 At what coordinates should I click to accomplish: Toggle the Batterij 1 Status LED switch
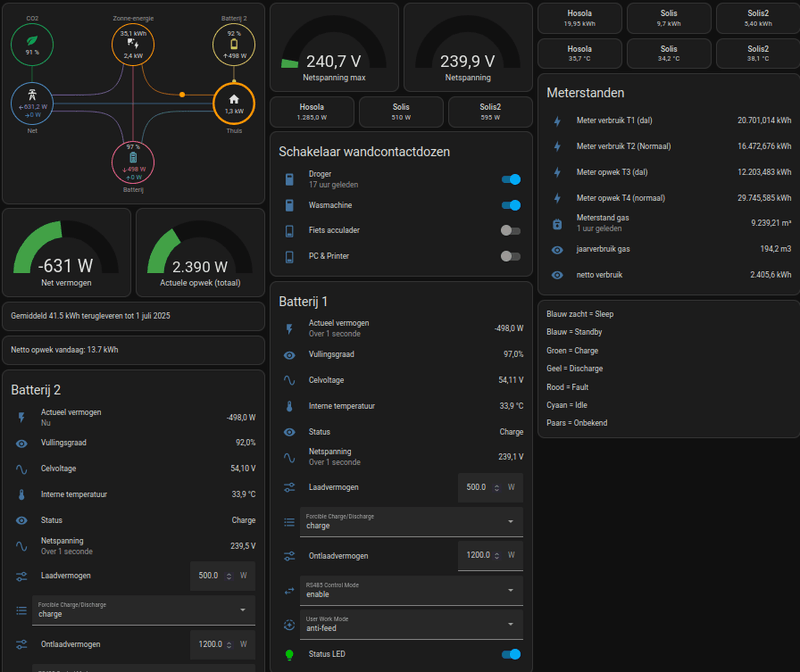pyautogui.click(x=511, y=654)
